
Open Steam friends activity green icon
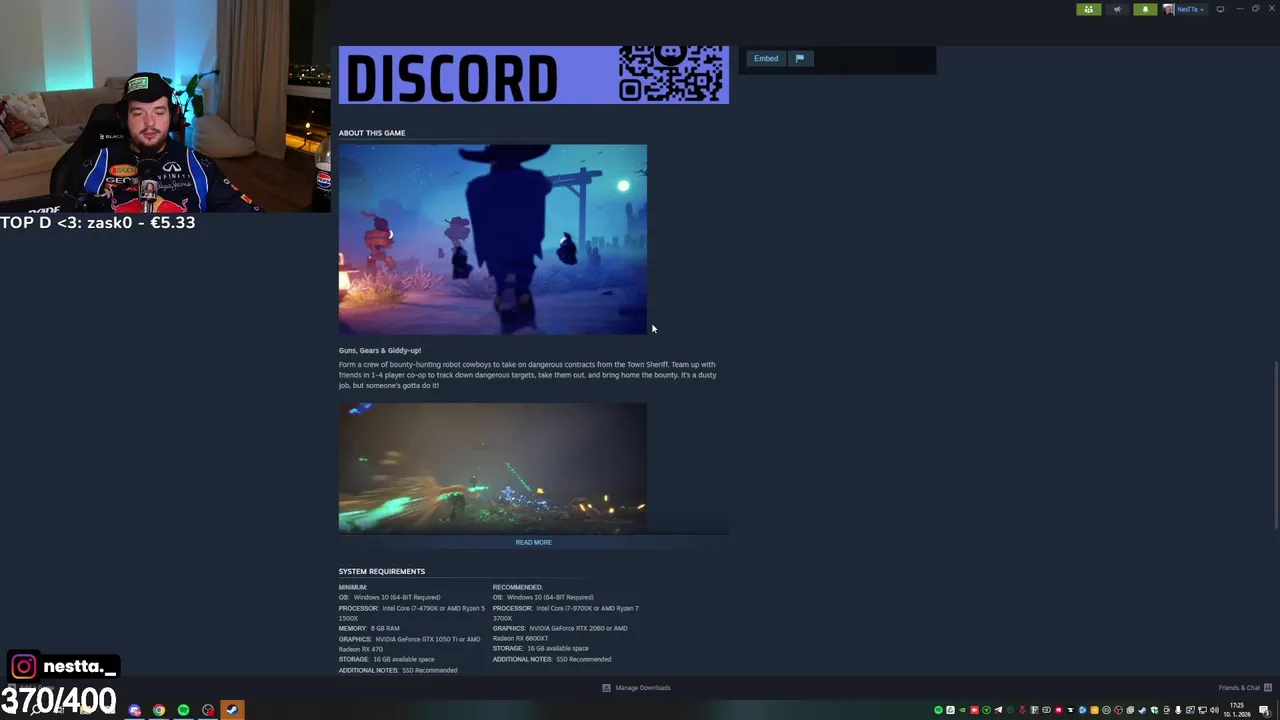(x=1088, y=9)
